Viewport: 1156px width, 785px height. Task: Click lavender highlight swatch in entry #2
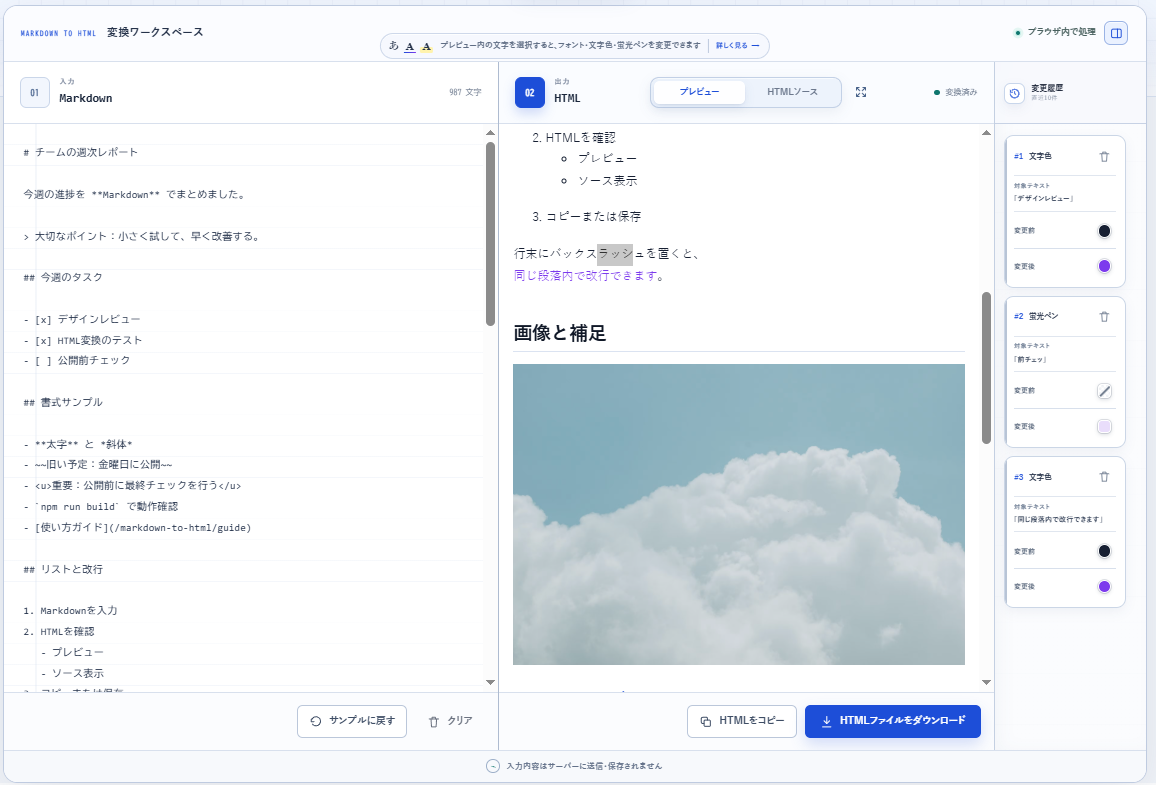[x=1104, y=427]
